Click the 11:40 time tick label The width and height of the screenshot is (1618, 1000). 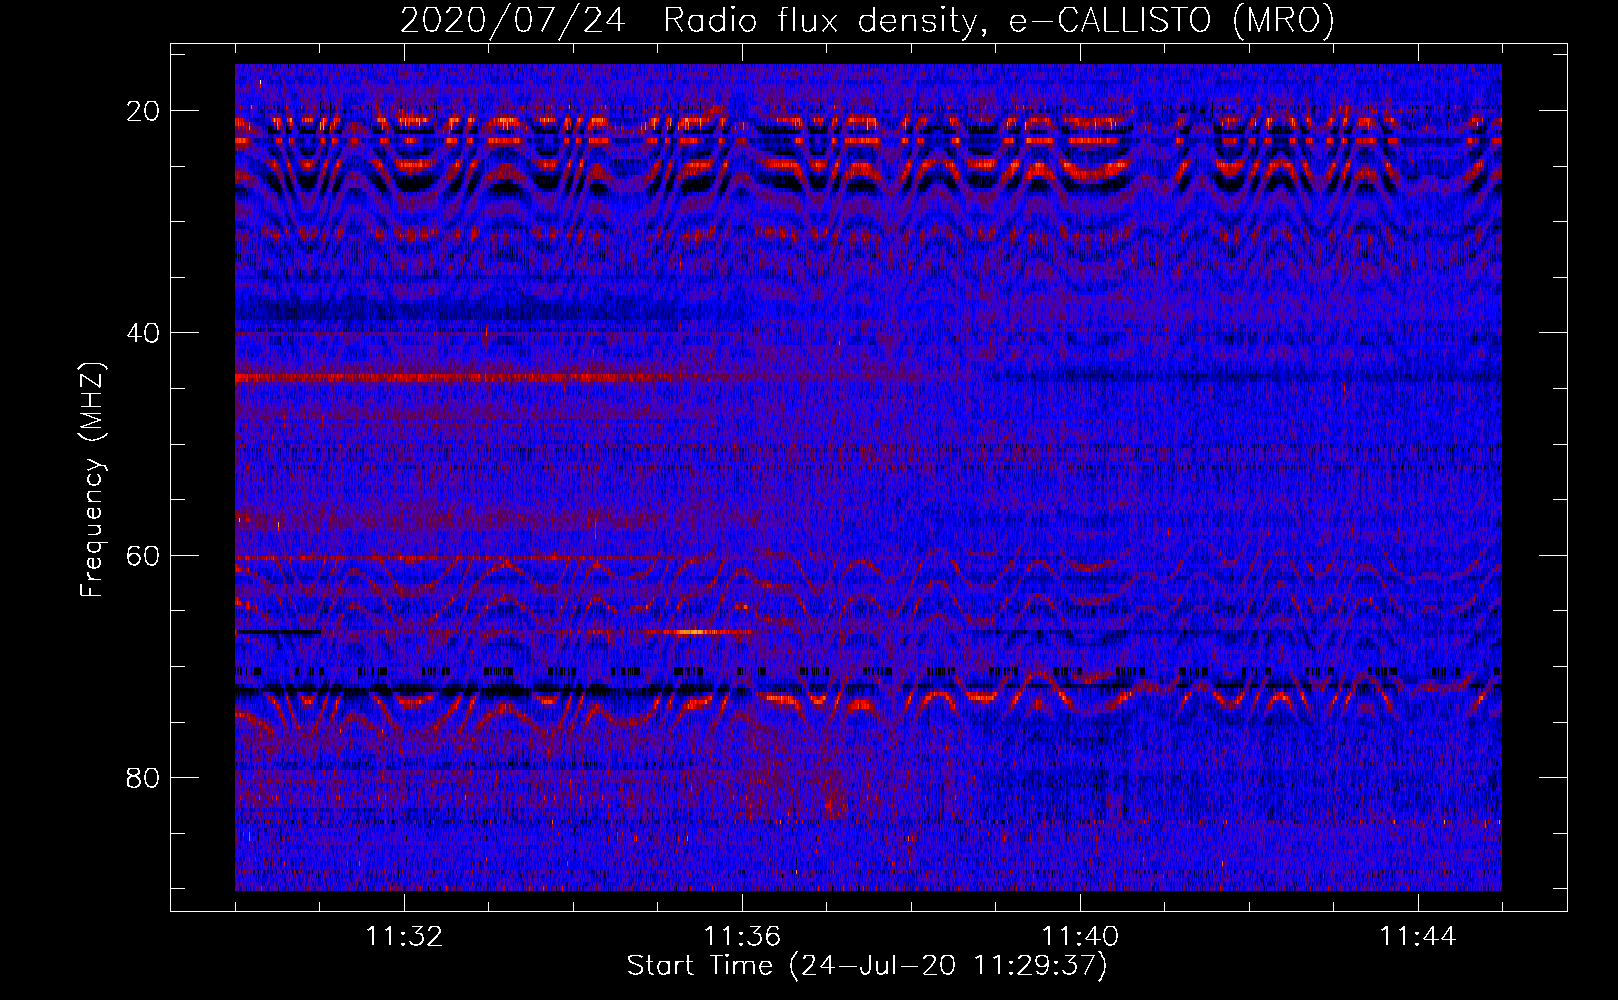1080,937
